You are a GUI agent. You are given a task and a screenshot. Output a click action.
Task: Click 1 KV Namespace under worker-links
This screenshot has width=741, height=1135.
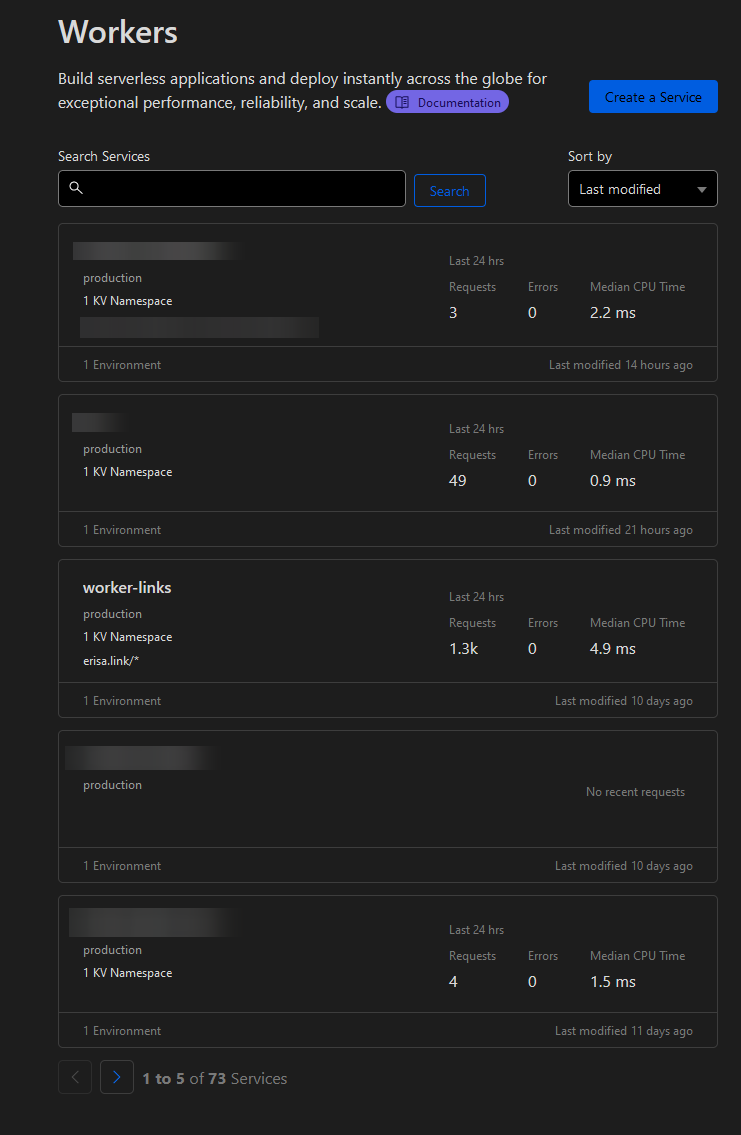pyautogui.click(x=127, y=637)
